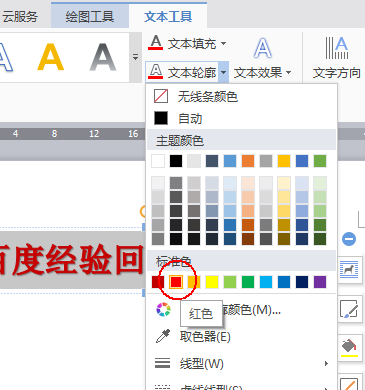Open the 文本填充 dropdown arrow

pyautogui.click(x=223, y=43)
